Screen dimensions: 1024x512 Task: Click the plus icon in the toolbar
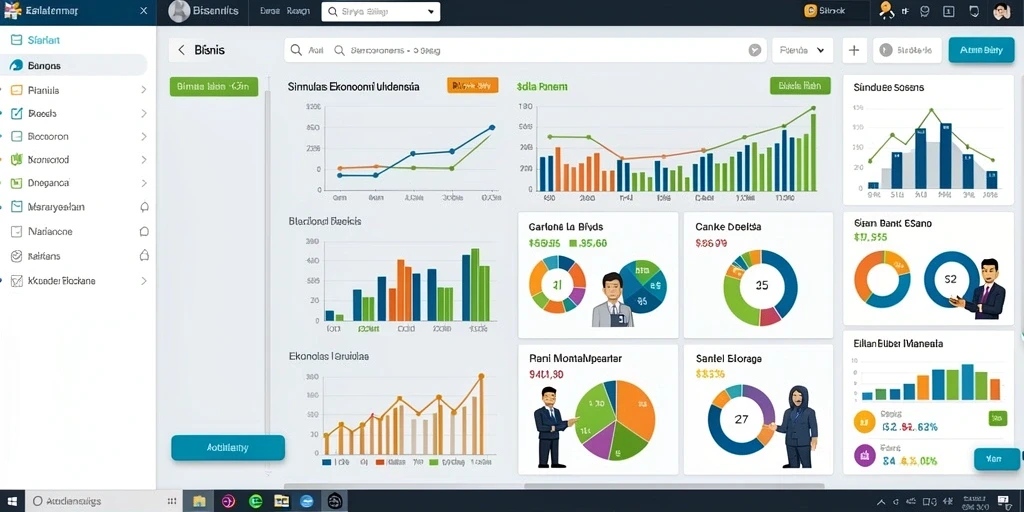[854, 50]
